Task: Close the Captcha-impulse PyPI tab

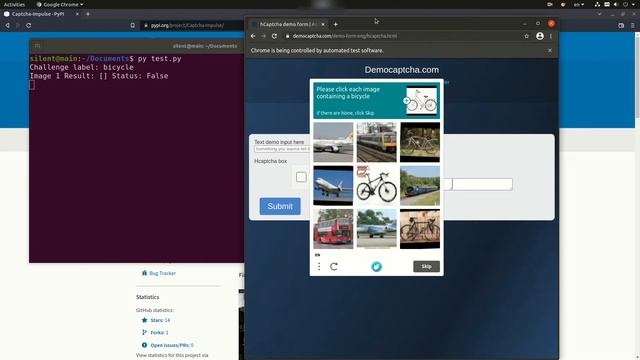Action: click(x=77, y=14)
